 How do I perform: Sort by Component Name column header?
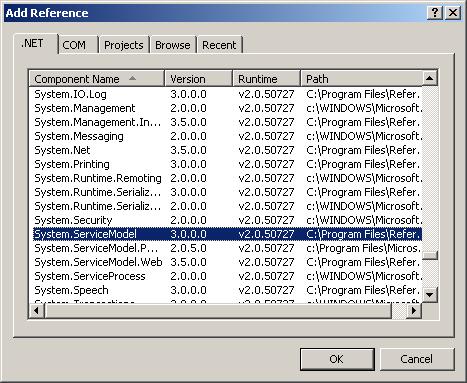point(97,79)
